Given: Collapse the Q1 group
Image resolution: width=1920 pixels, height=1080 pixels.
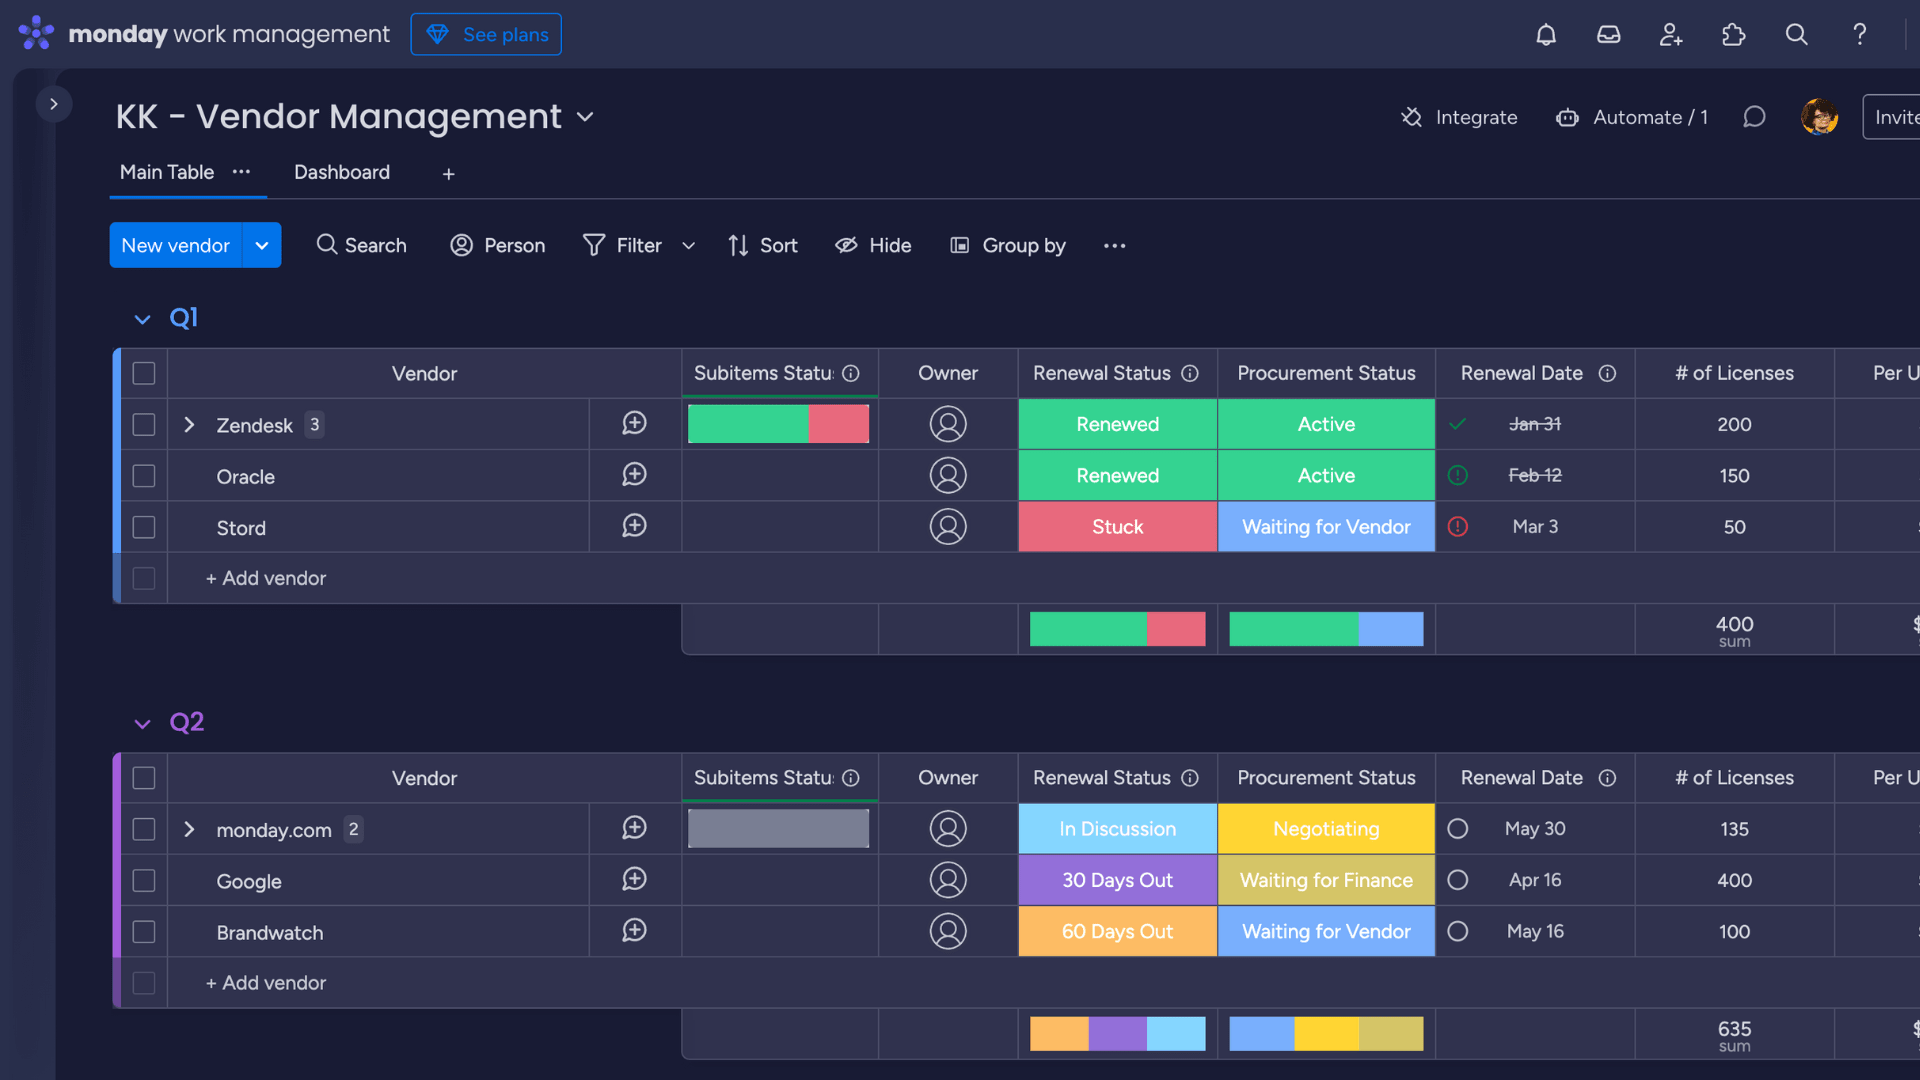Looking at the screenshot, I should coord(142,319).
